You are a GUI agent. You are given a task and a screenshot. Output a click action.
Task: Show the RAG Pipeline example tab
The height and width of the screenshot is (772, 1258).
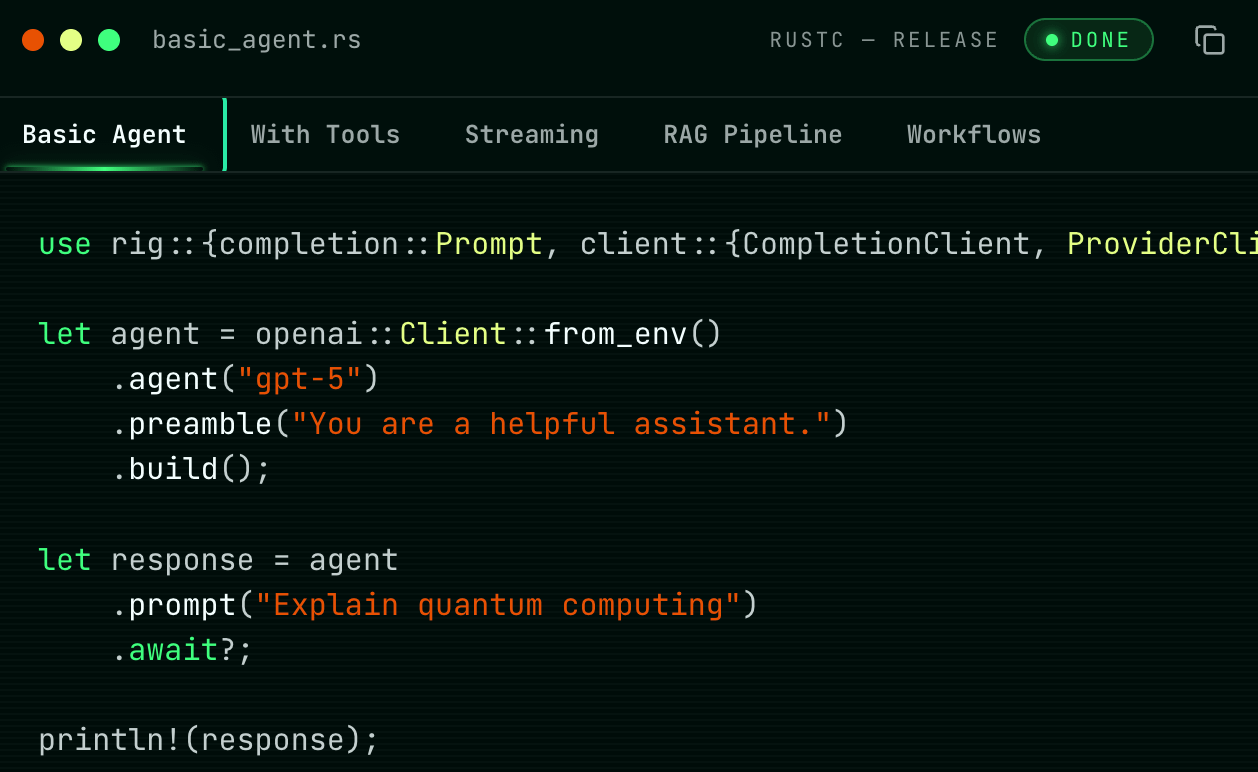(753, 135)
